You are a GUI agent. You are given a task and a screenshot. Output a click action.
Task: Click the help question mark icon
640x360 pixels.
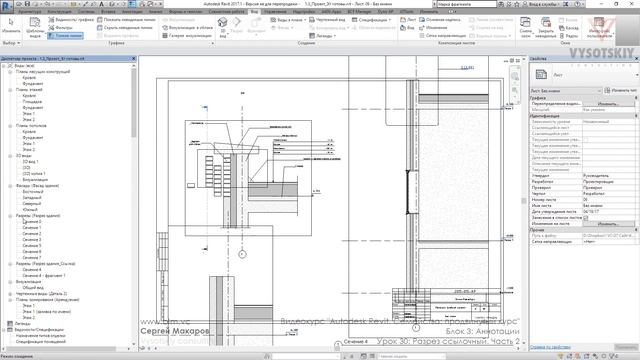point(577,4)
